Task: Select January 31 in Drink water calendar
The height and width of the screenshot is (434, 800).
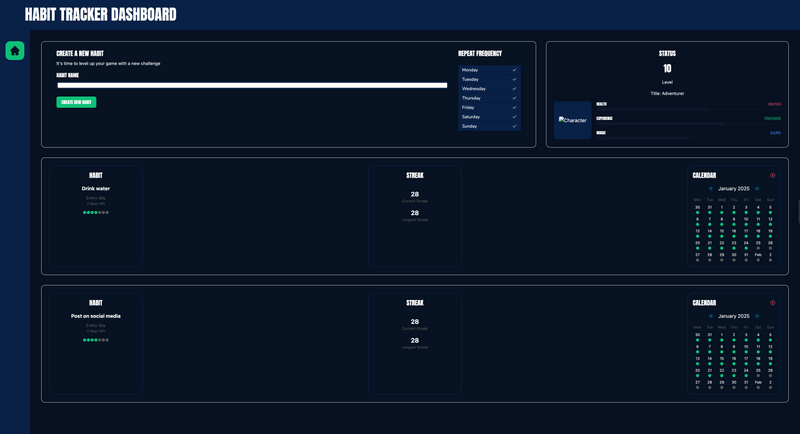Action: tap(746, 257)
